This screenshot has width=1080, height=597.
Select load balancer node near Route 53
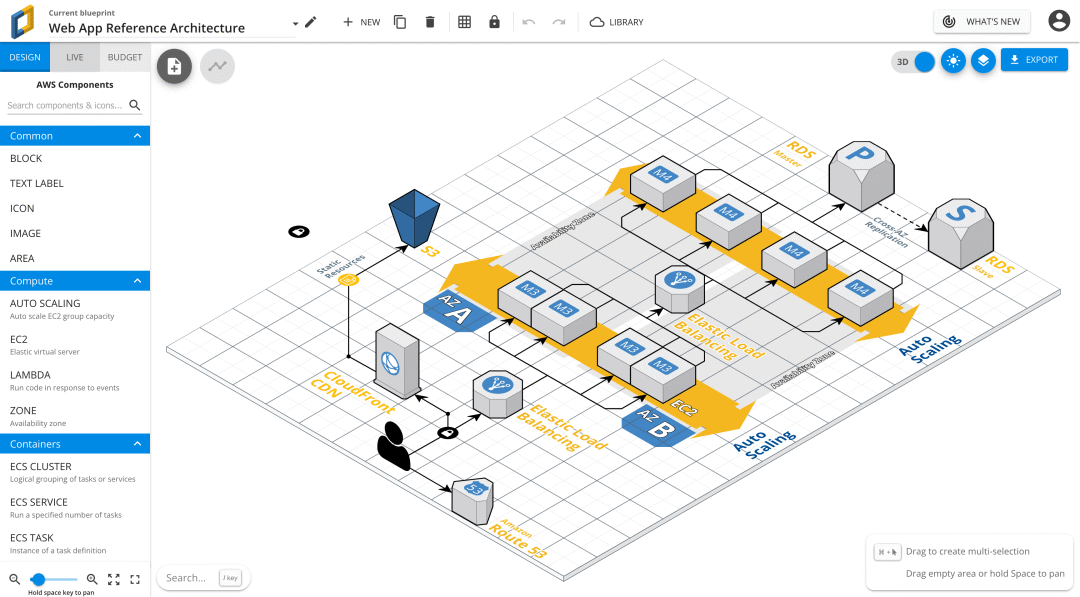click(497, 395)
